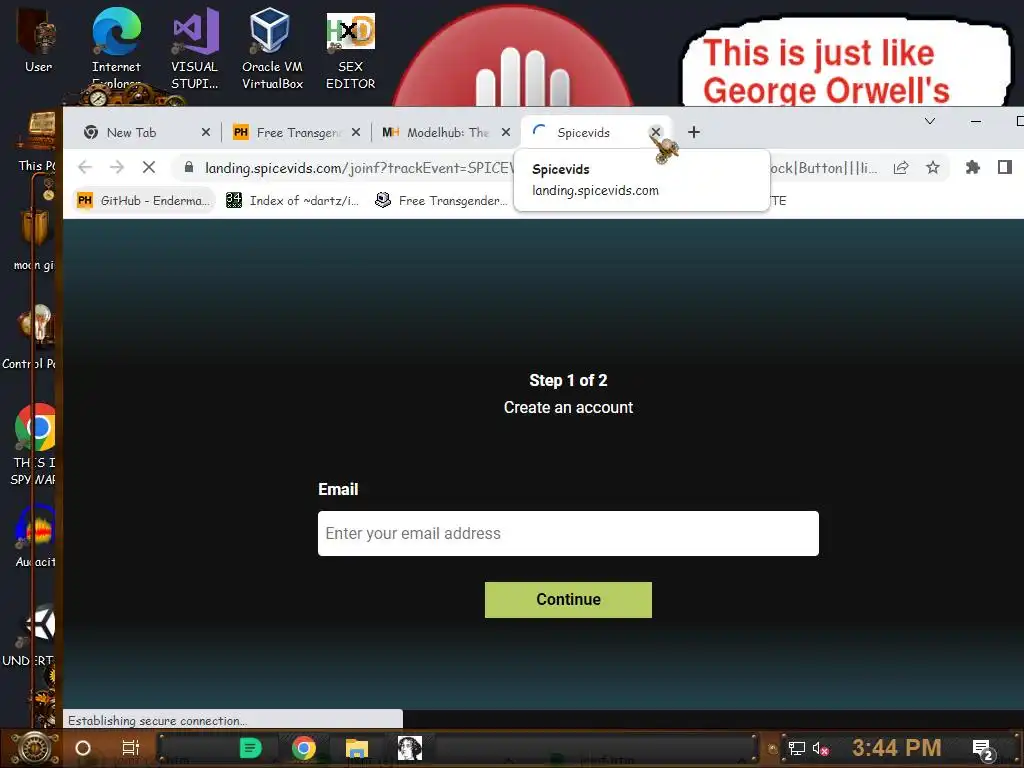The width and height of the screenshot is (1024, 768).
Task: Open the notification center icon
Action: (x=983, y=750)
